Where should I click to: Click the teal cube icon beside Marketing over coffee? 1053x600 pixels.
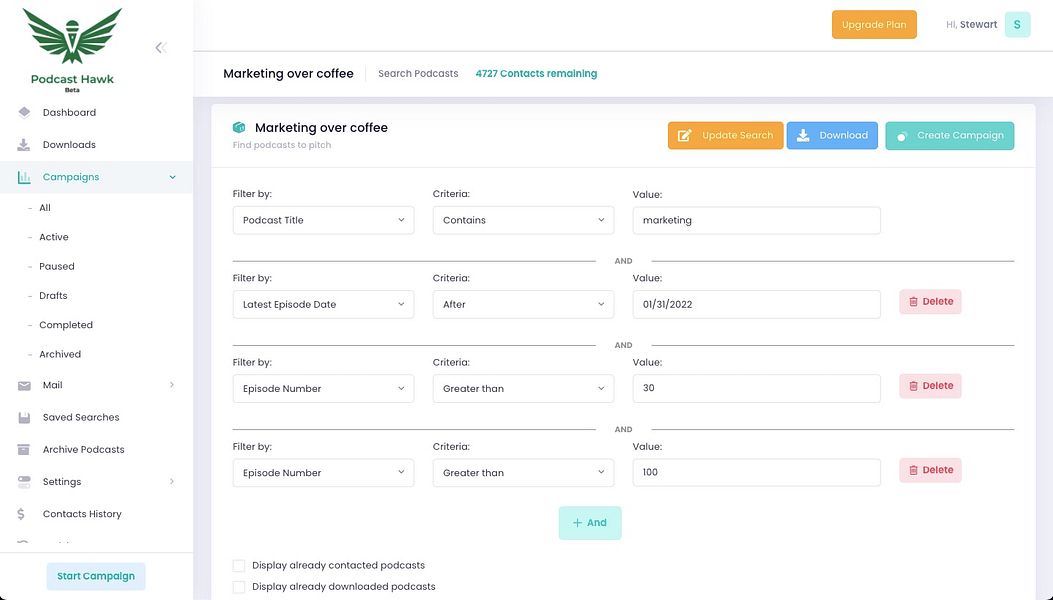coord(238,127)
